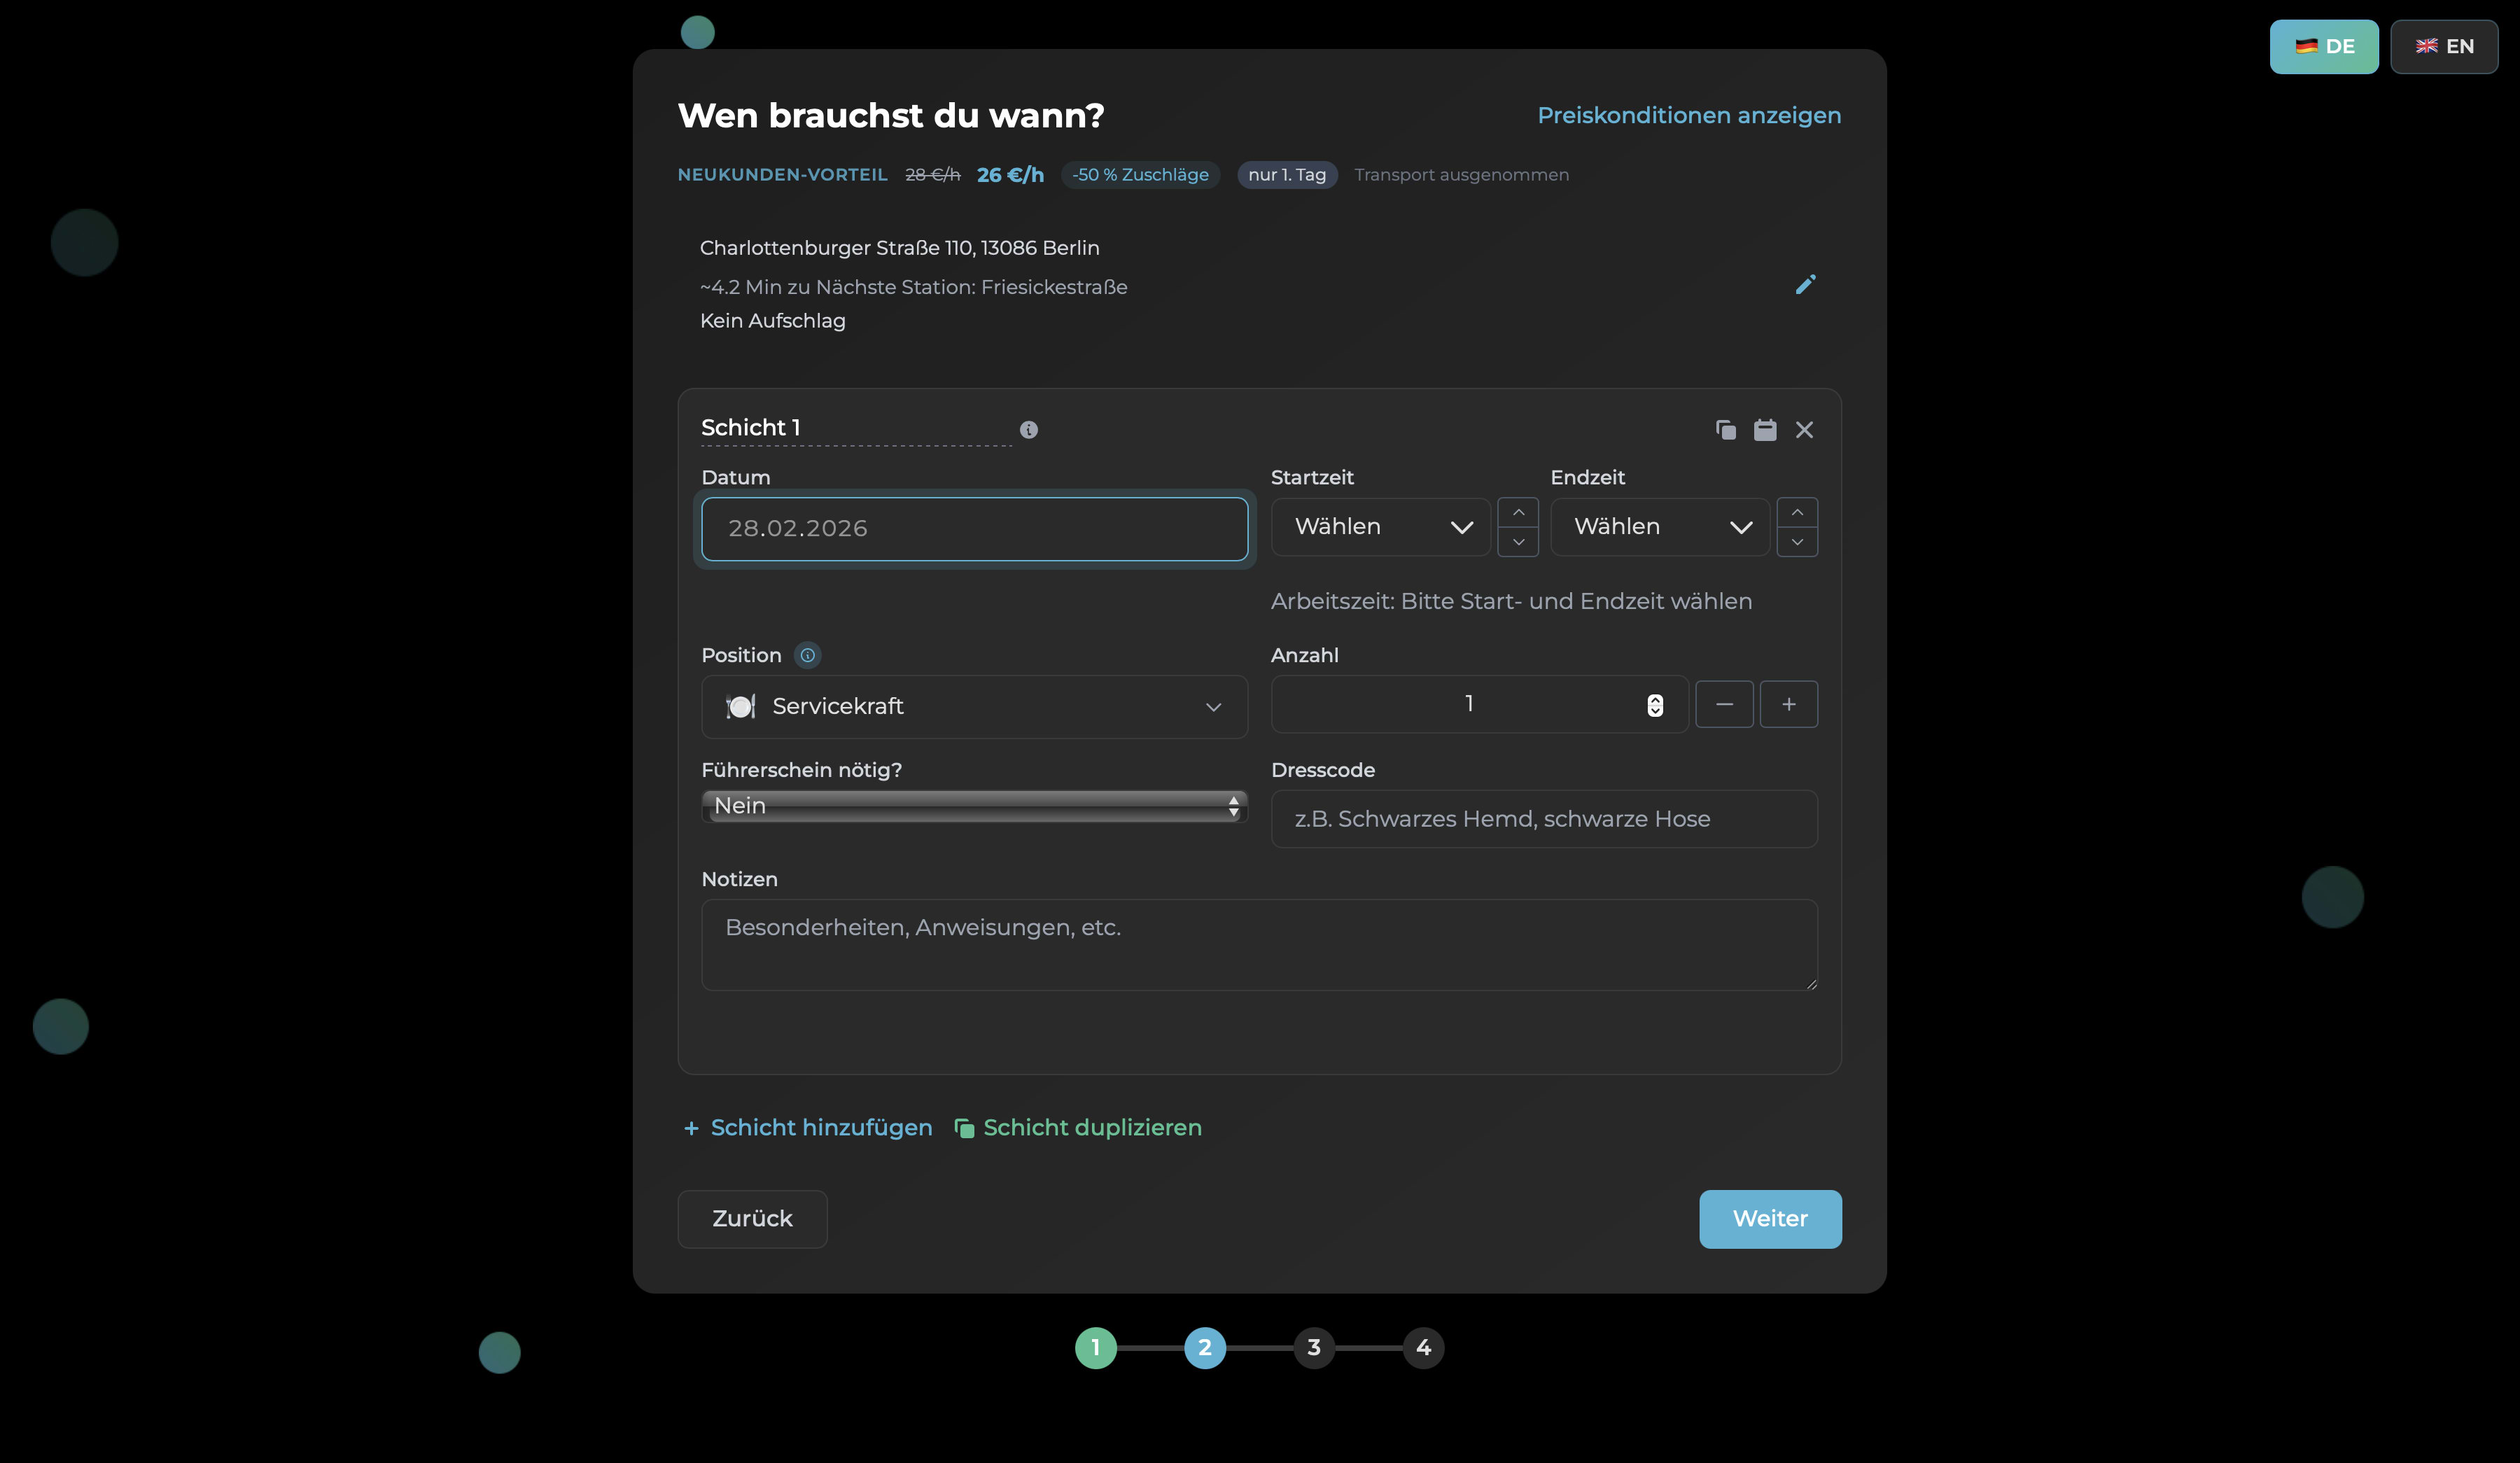
Task: Click the duplicate shift icon in Schicht 1
Action: tap(1726, 430)
